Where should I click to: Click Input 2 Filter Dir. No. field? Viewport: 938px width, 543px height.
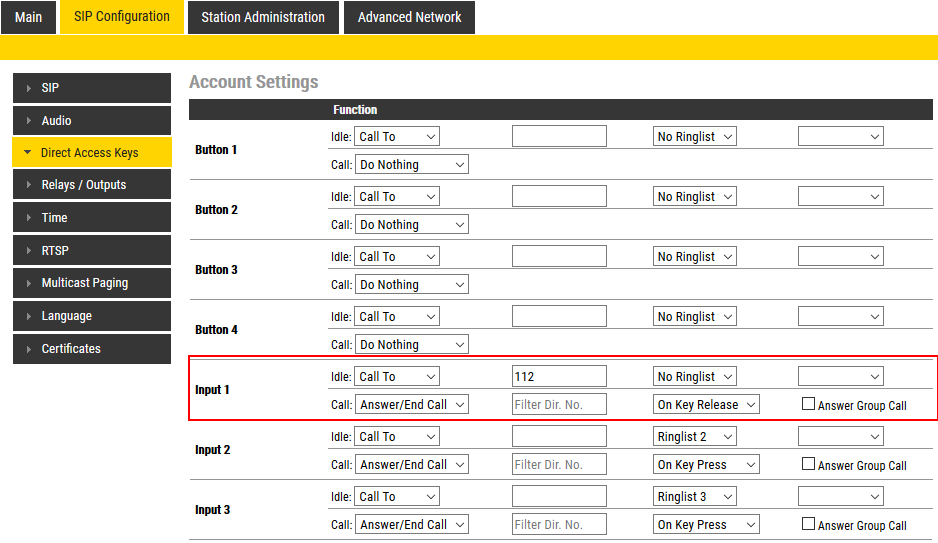tap(559, 465)
